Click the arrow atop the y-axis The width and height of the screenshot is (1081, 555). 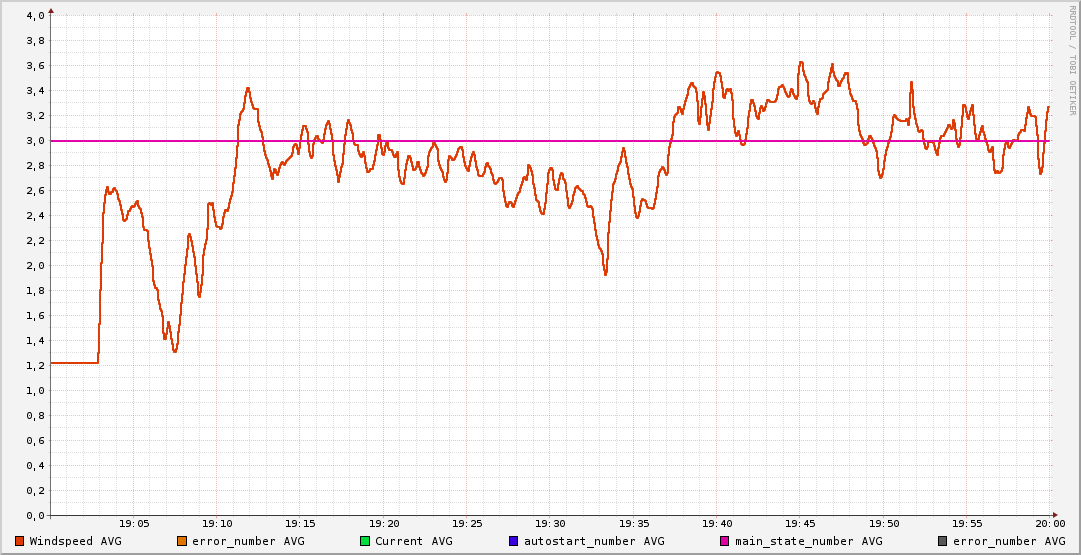click(51, 10)
